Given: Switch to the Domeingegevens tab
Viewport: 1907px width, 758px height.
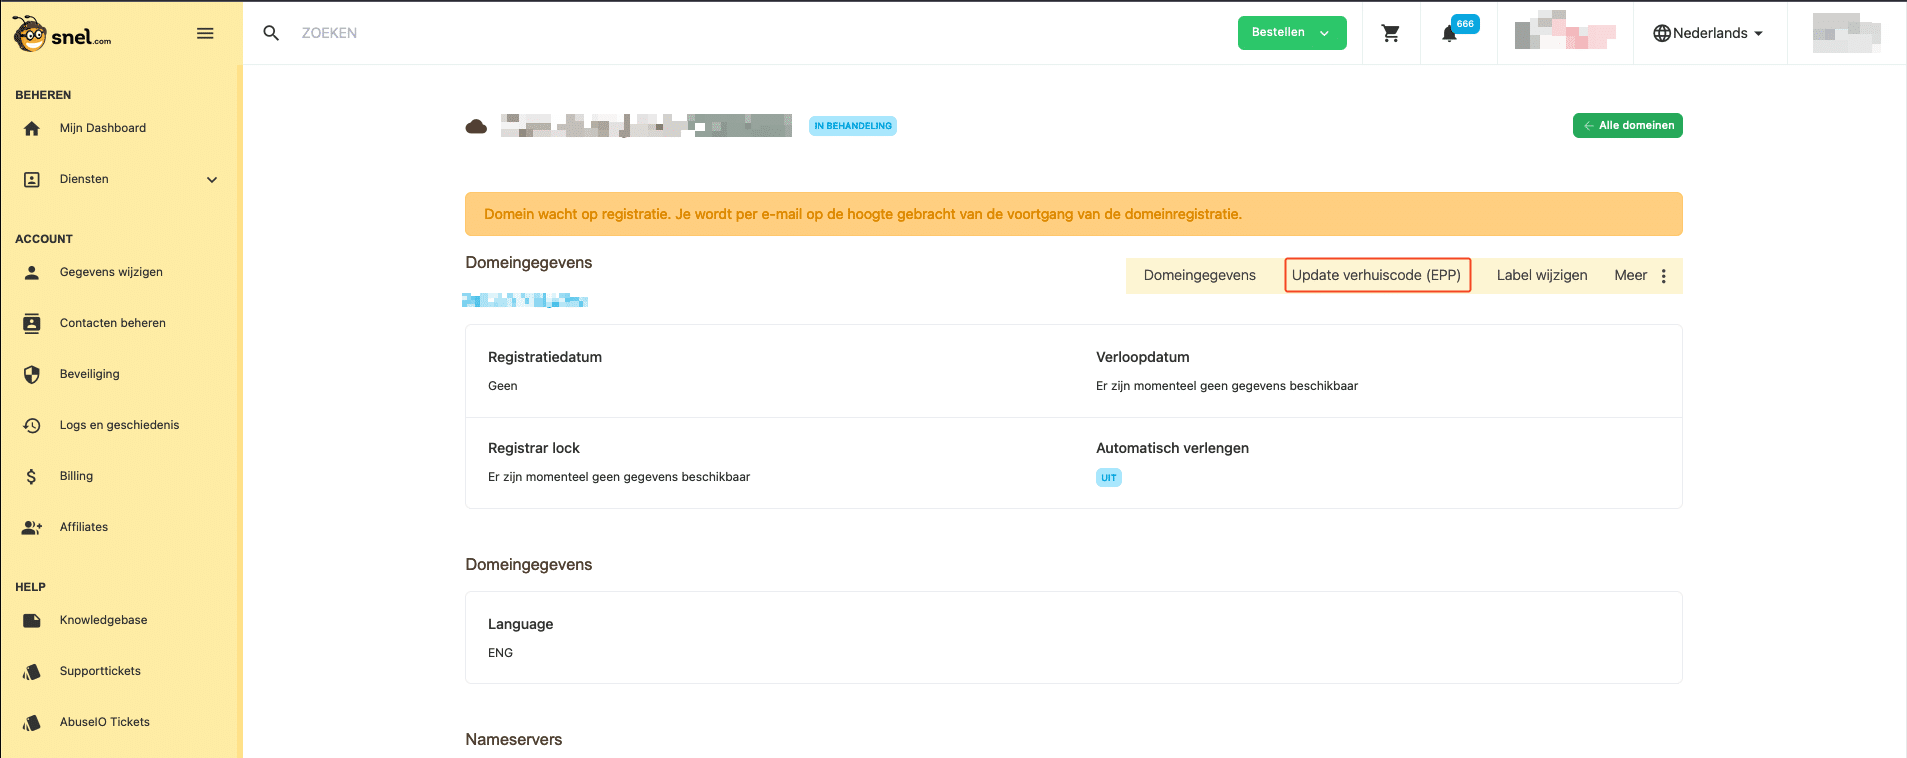Looking at the screenshot, I should [1199, 276].
